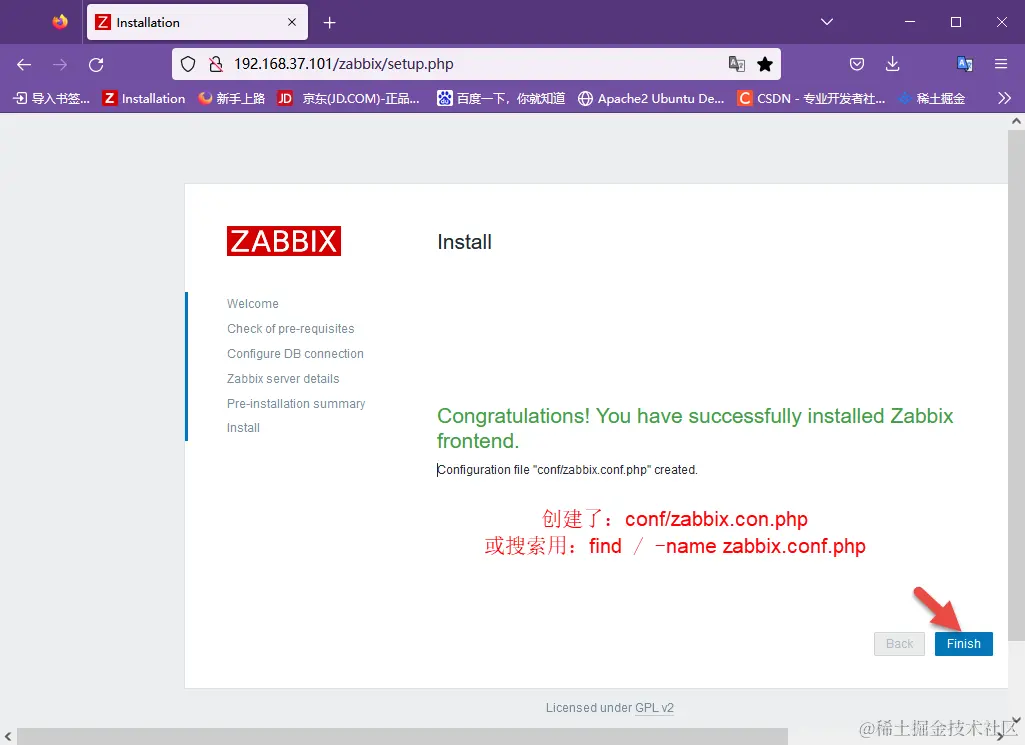This screenshot has width=1025, height=745.
Task: Click the Firefox translate page icon
Action: (737, 63)
